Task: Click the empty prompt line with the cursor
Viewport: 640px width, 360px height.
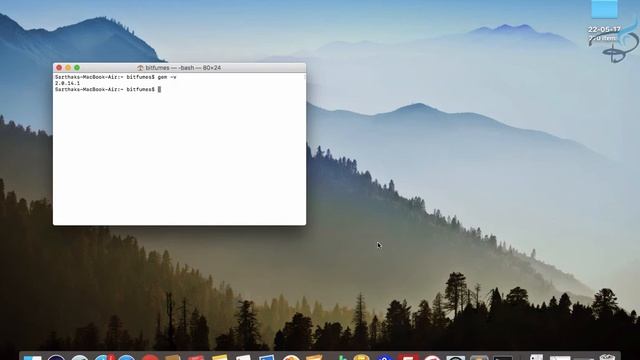Action: 108,89
